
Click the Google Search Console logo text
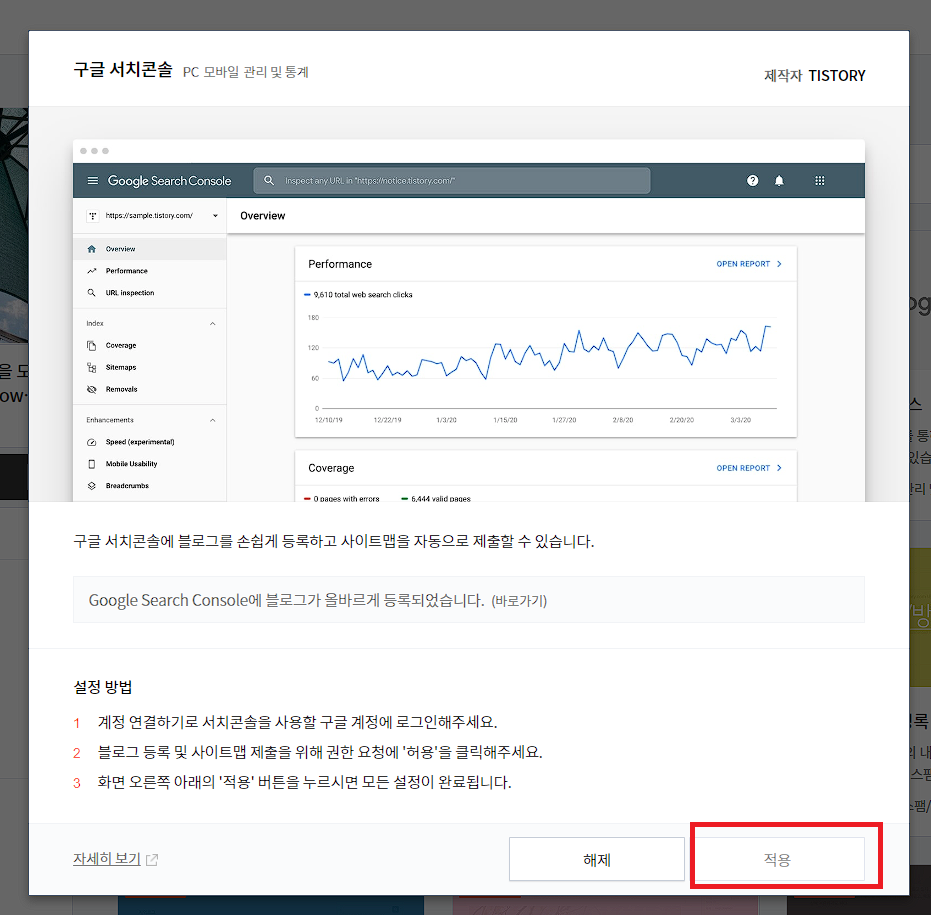[x=169, y=181]
